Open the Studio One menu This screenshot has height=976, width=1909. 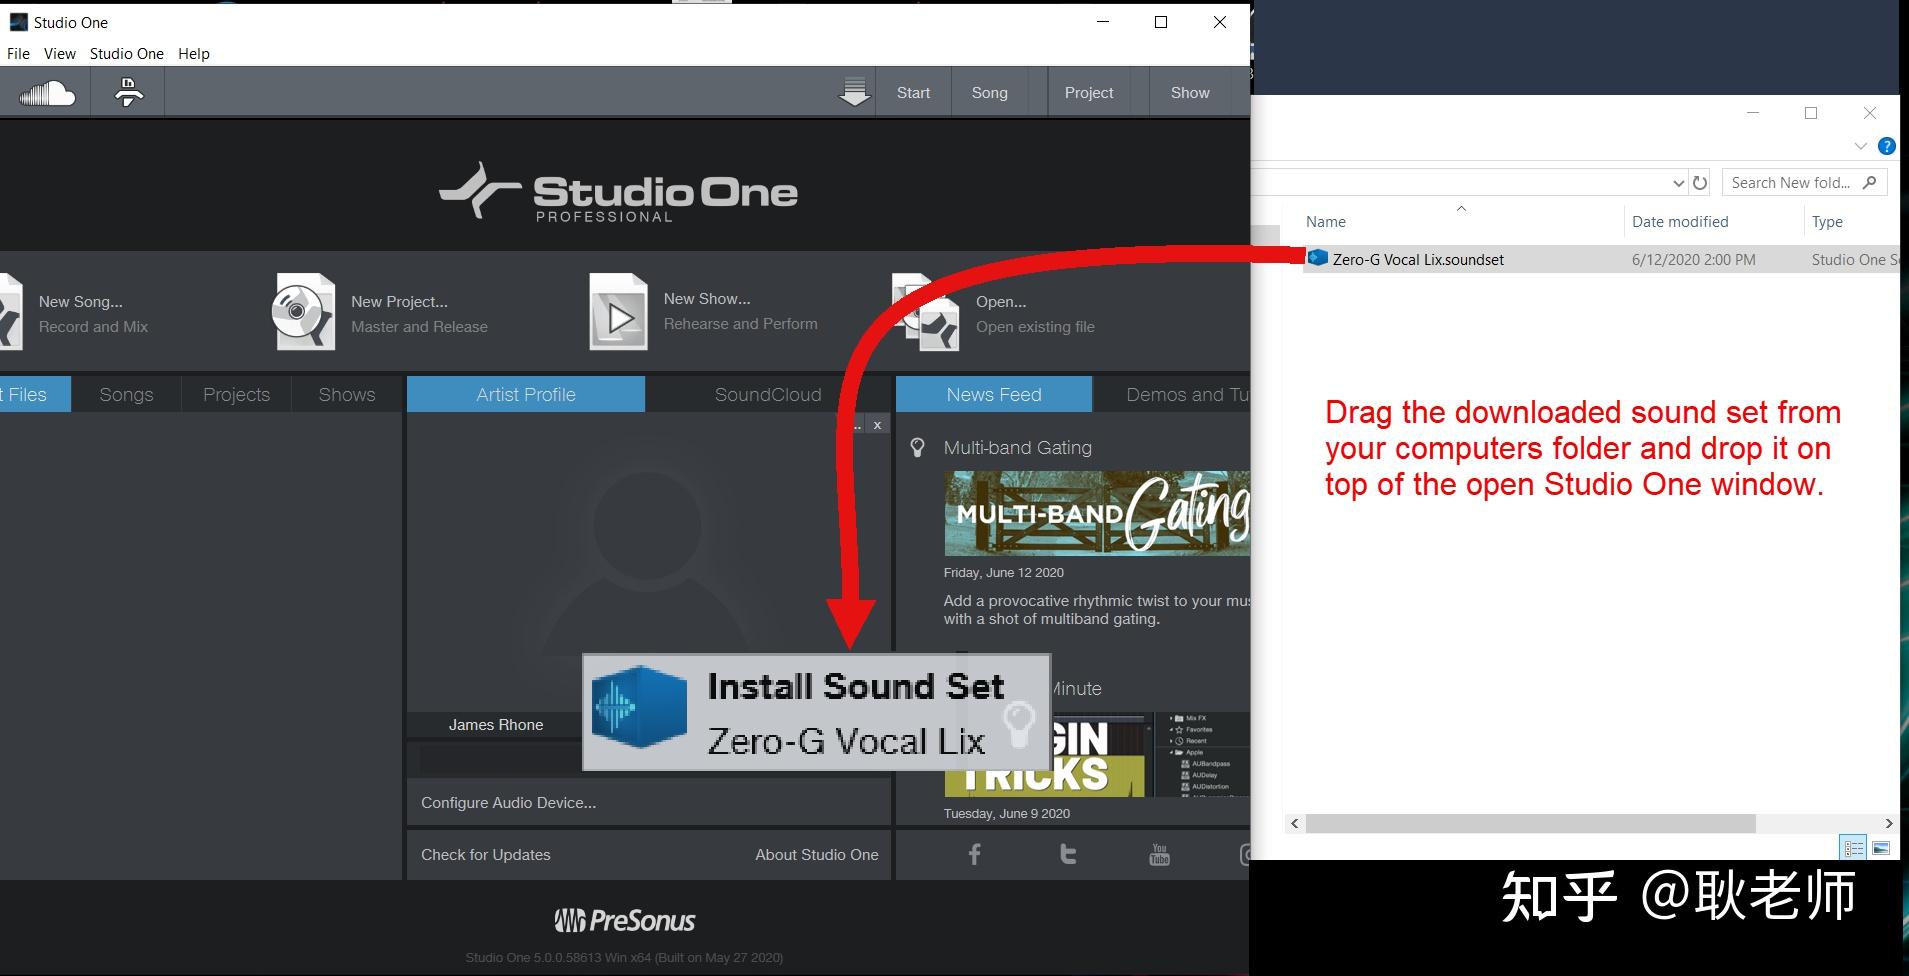[127, 54]
